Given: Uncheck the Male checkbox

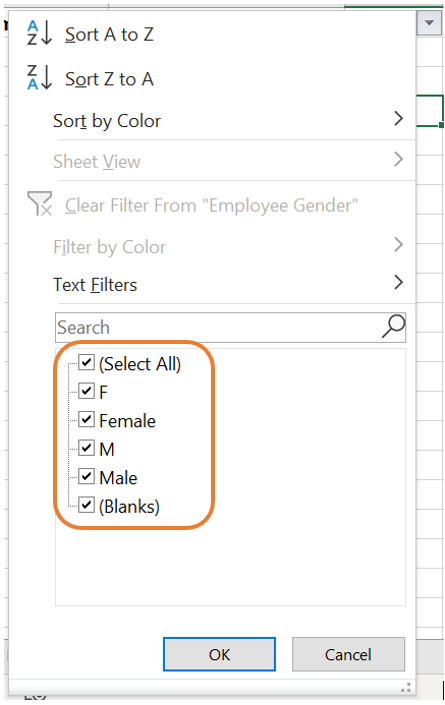Looking at the screenshot, I should point(86,477).
